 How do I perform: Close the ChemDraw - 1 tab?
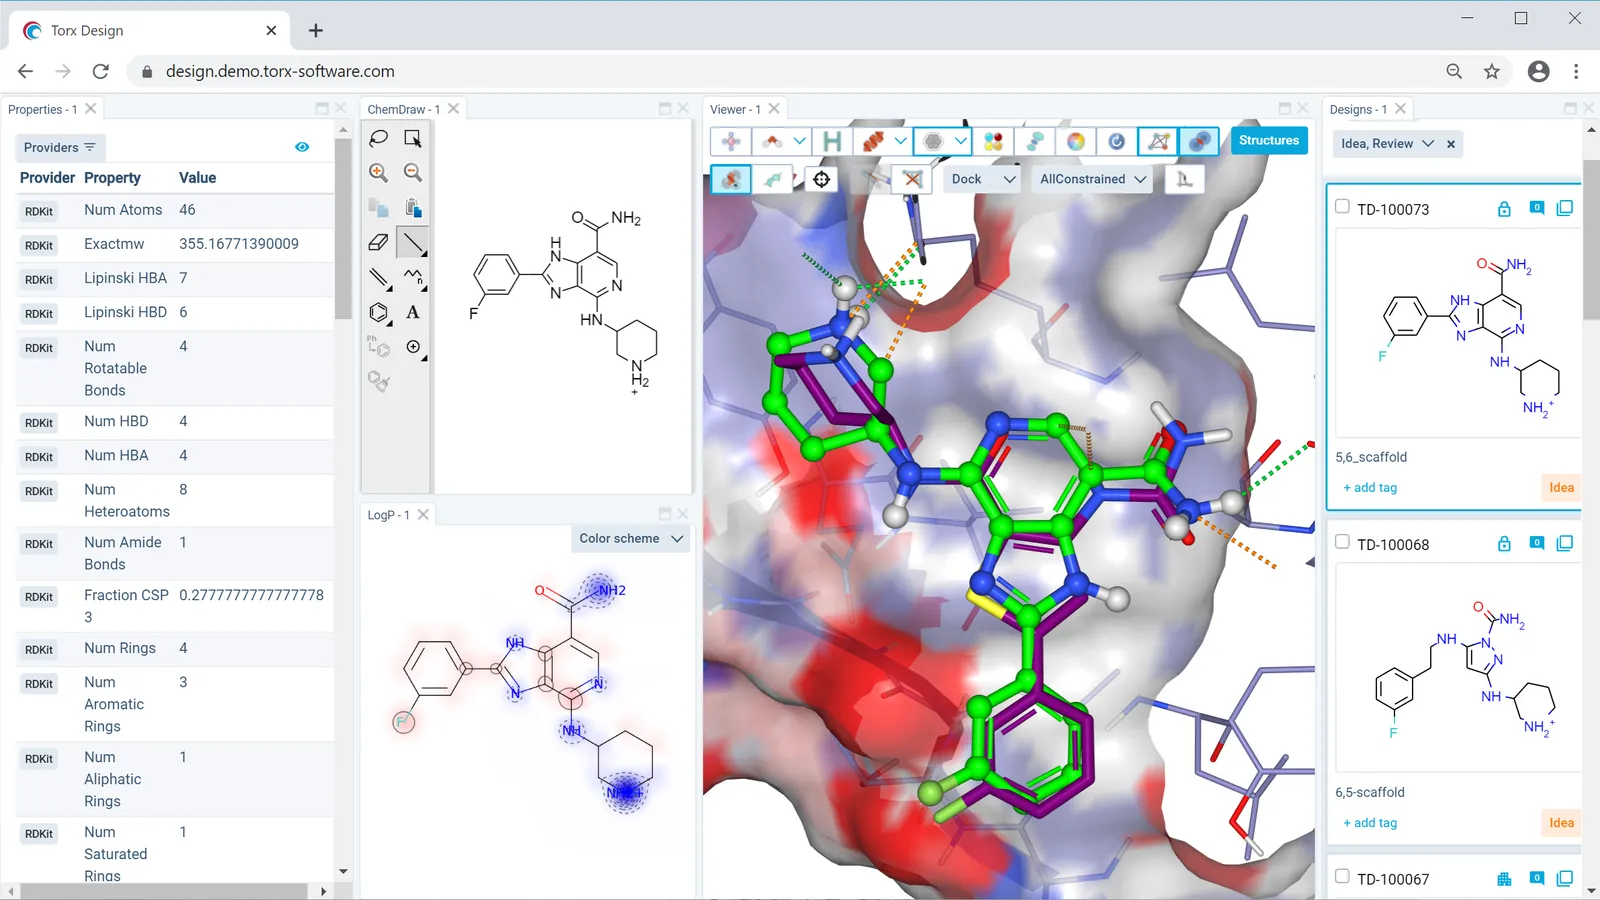(x=453, y=109)
